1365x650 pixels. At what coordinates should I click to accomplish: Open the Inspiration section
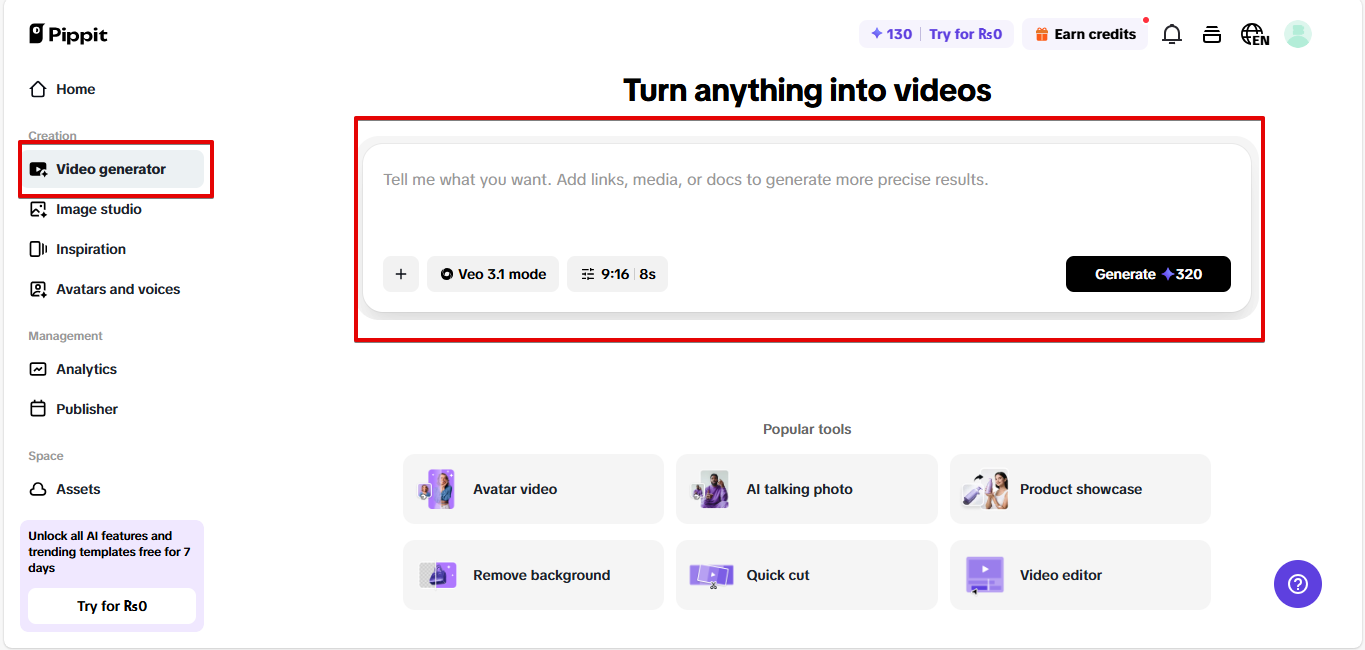point(93,249)
